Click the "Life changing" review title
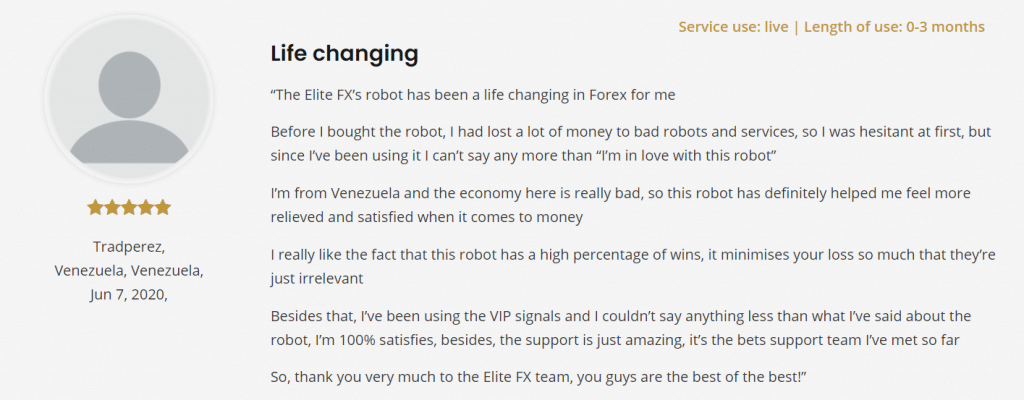The image size is (1024, 400). tap(344, 53)
